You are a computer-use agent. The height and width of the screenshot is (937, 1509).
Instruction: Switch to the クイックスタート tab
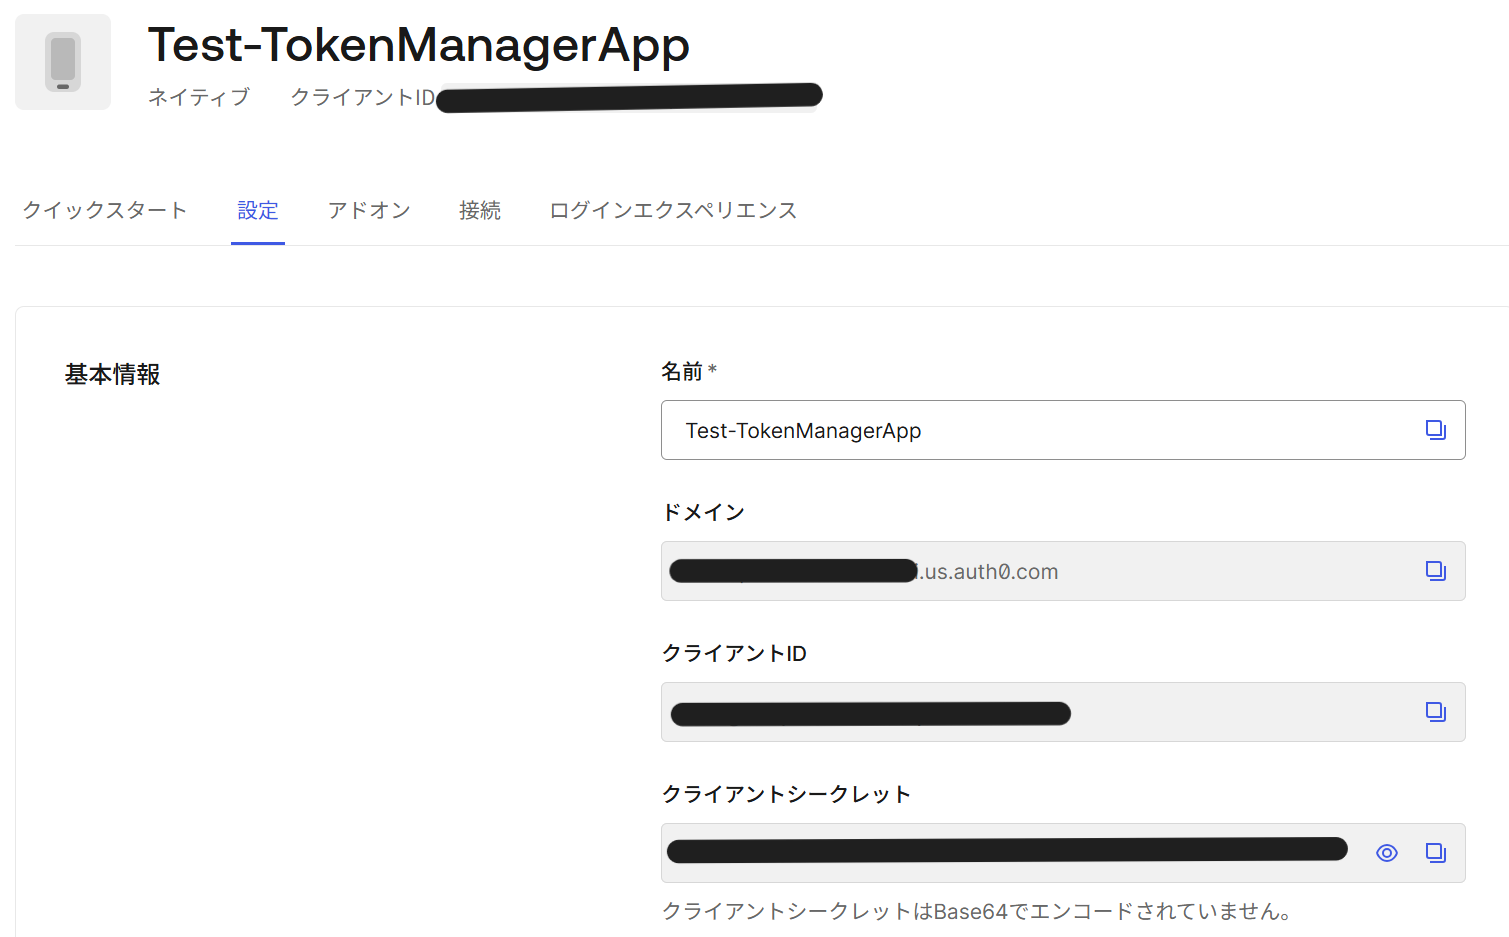pos(104,210)
